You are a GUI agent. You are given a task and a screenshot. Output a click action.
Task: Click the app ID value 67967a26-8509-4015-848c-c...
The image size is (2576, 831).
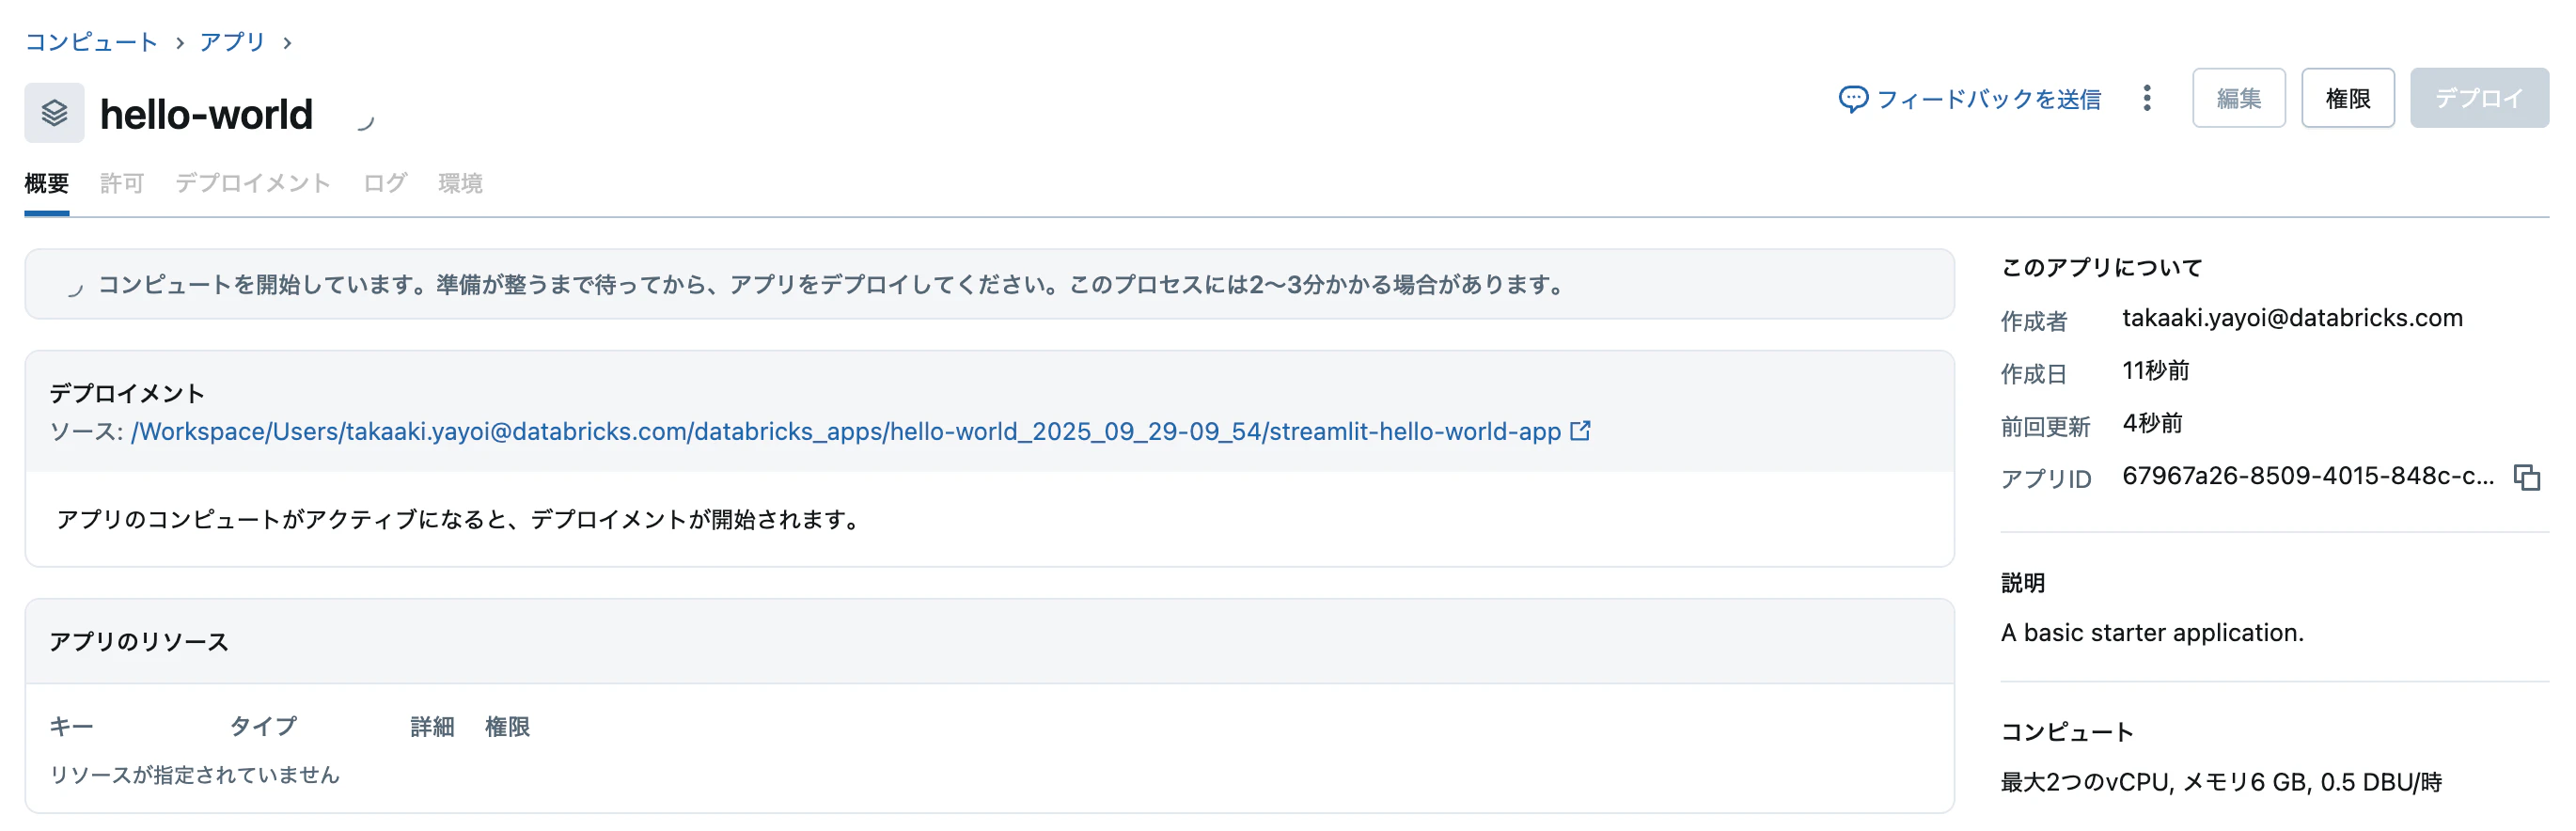(x=2308, y=476)
